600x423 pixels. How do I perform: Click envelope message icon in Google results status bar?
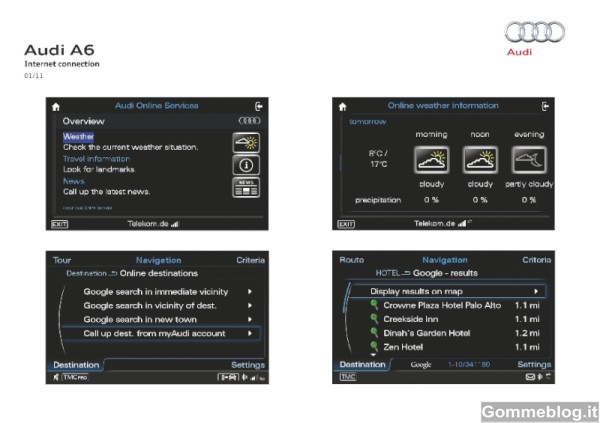[x=530, y=377]
